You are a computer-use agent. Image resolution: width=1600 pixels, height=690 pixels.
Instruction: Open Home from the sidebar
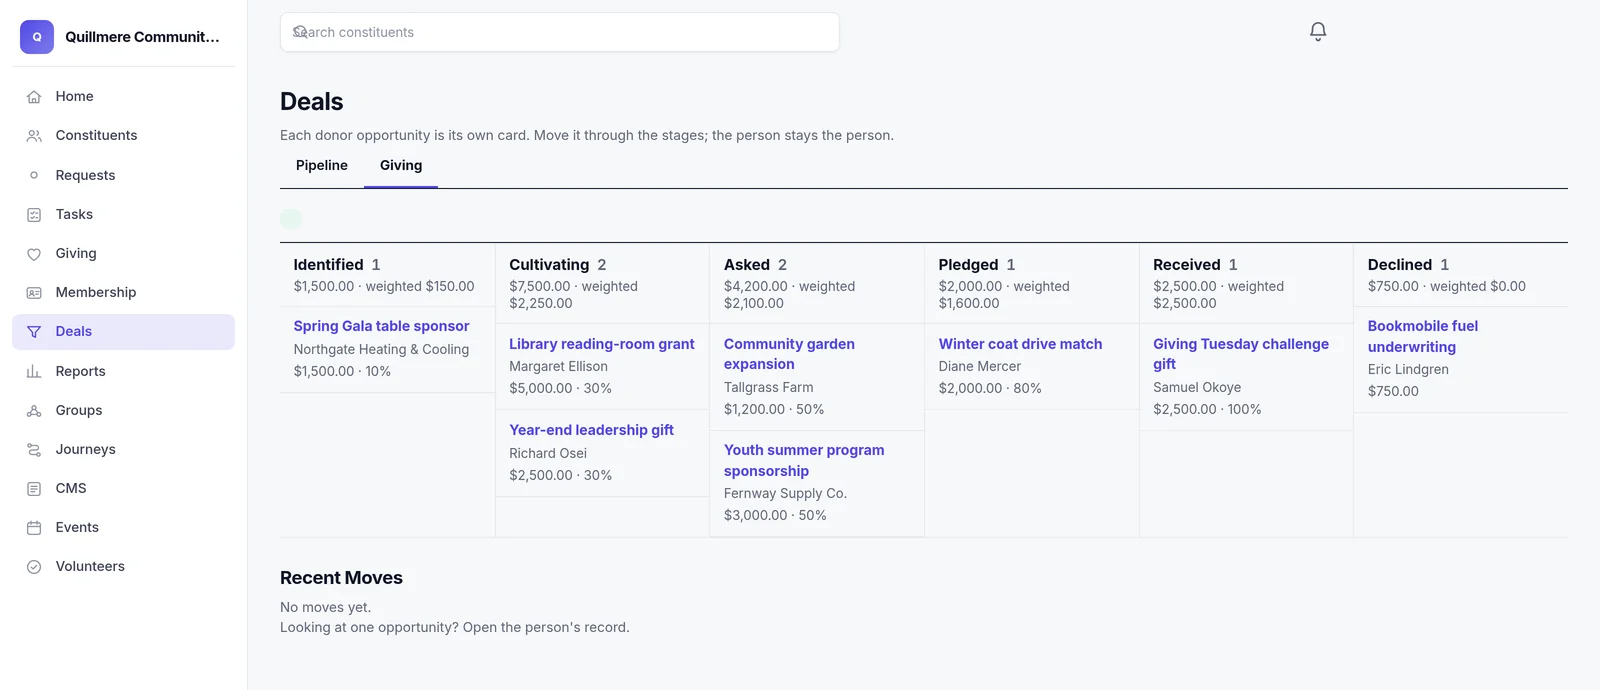[x=124, y=97]
